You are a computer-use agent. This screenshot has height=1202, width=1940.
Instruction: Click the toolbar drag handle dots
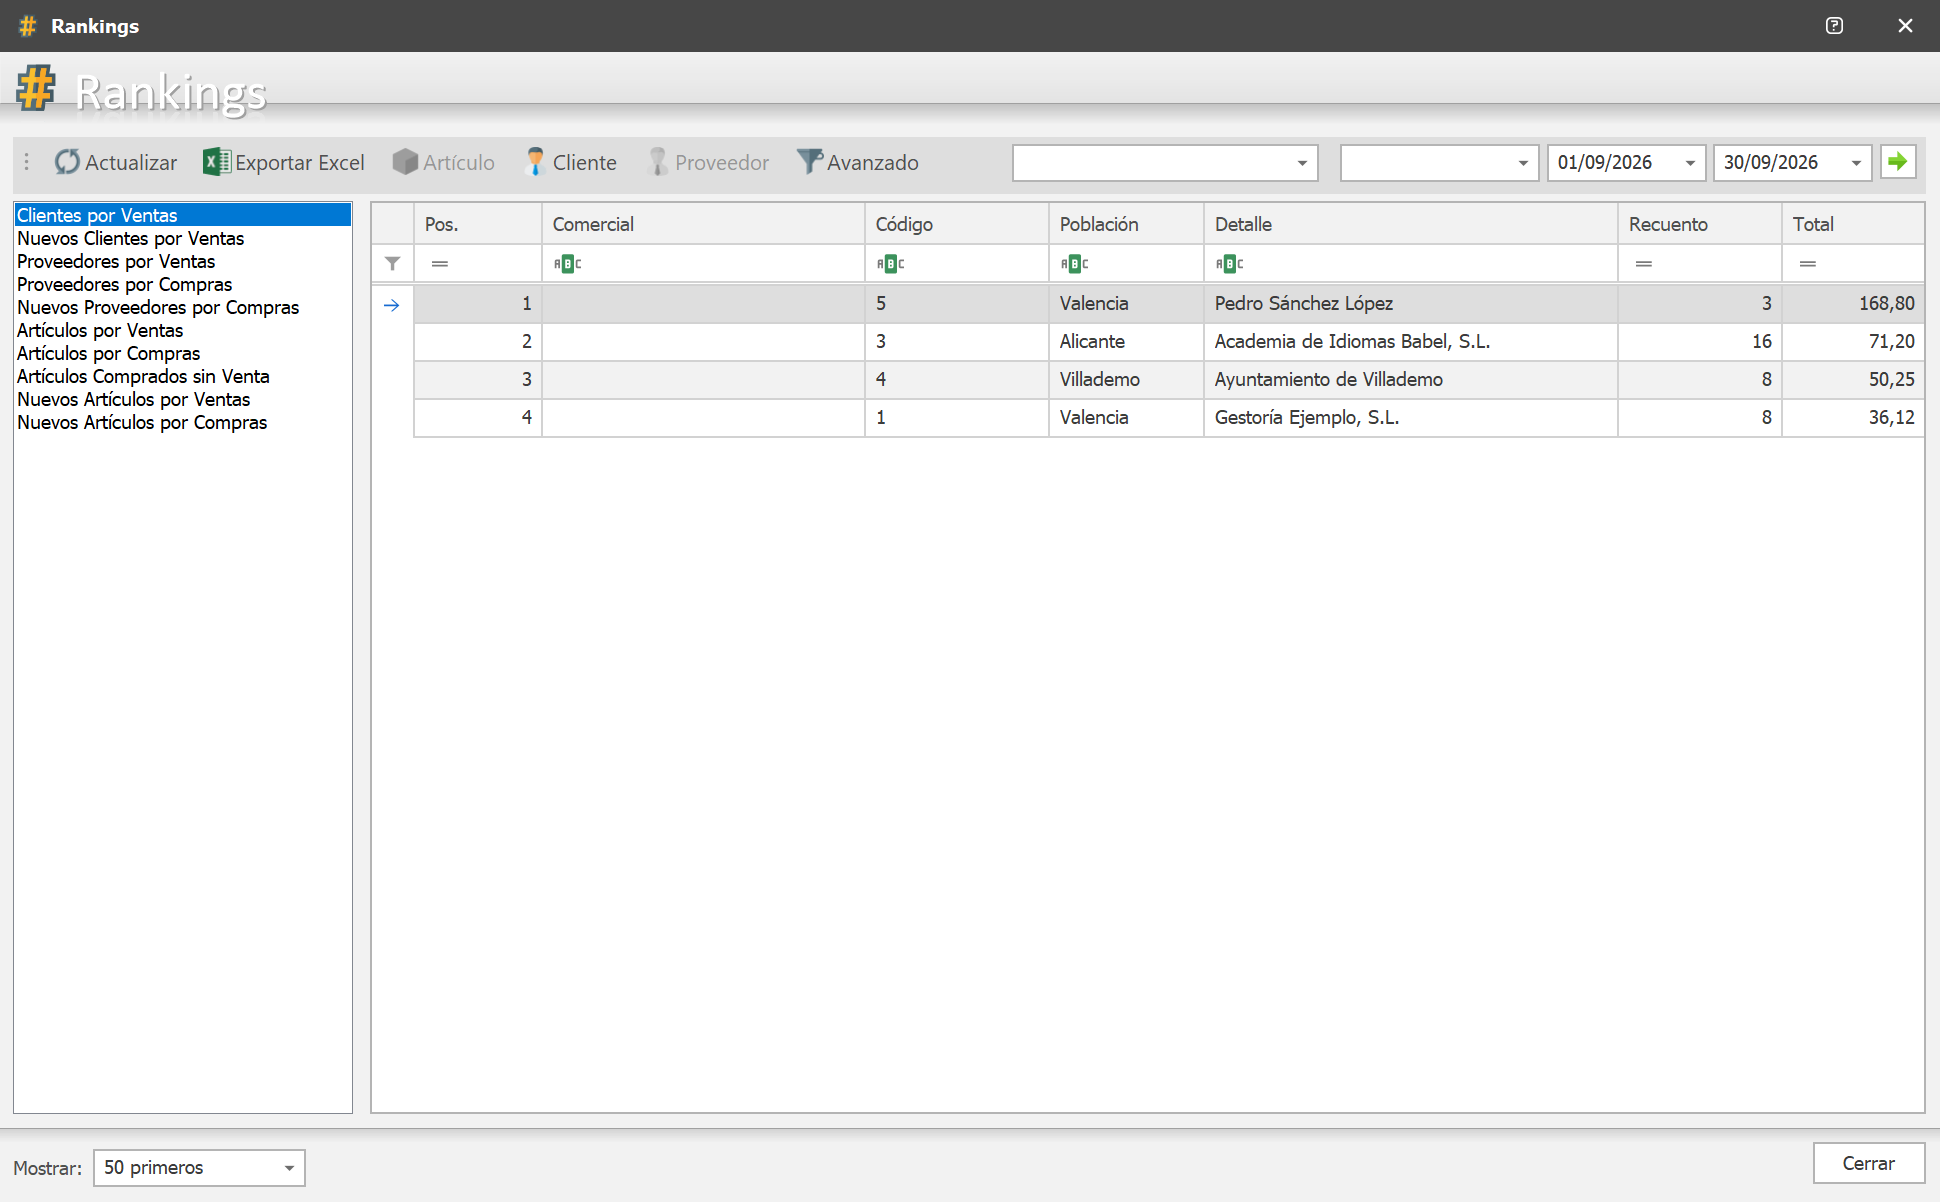27,162
